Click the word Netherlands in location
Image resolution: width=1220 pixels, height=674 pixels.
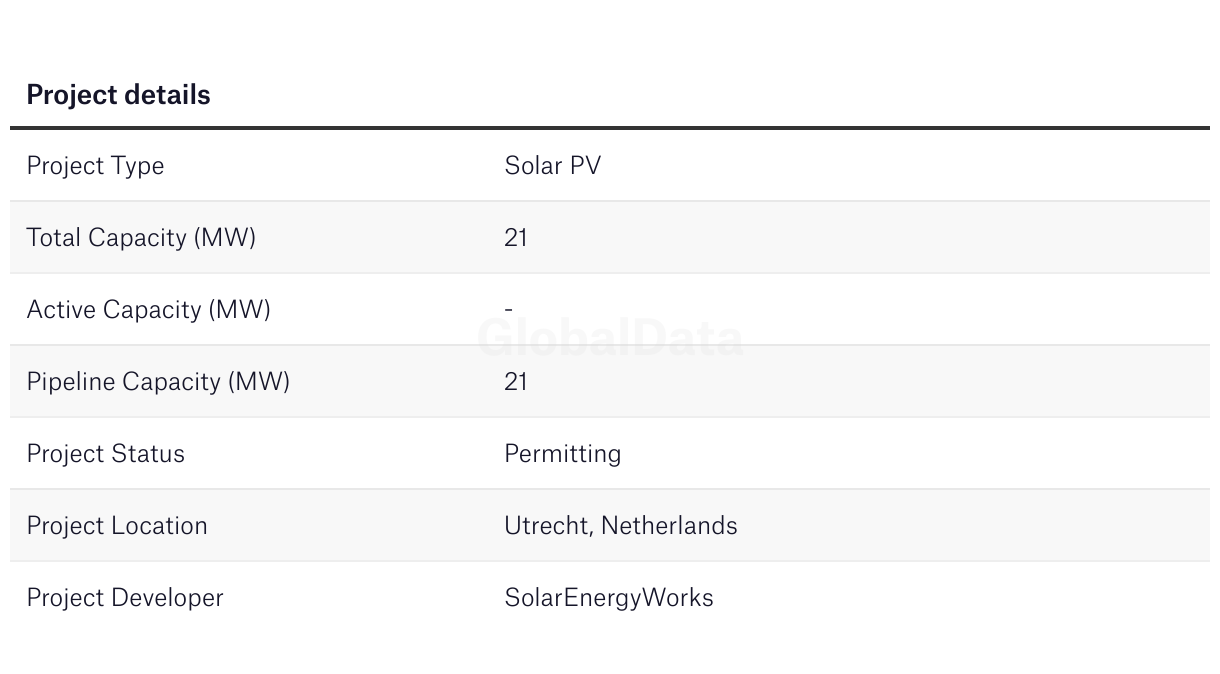coord(669,525)
